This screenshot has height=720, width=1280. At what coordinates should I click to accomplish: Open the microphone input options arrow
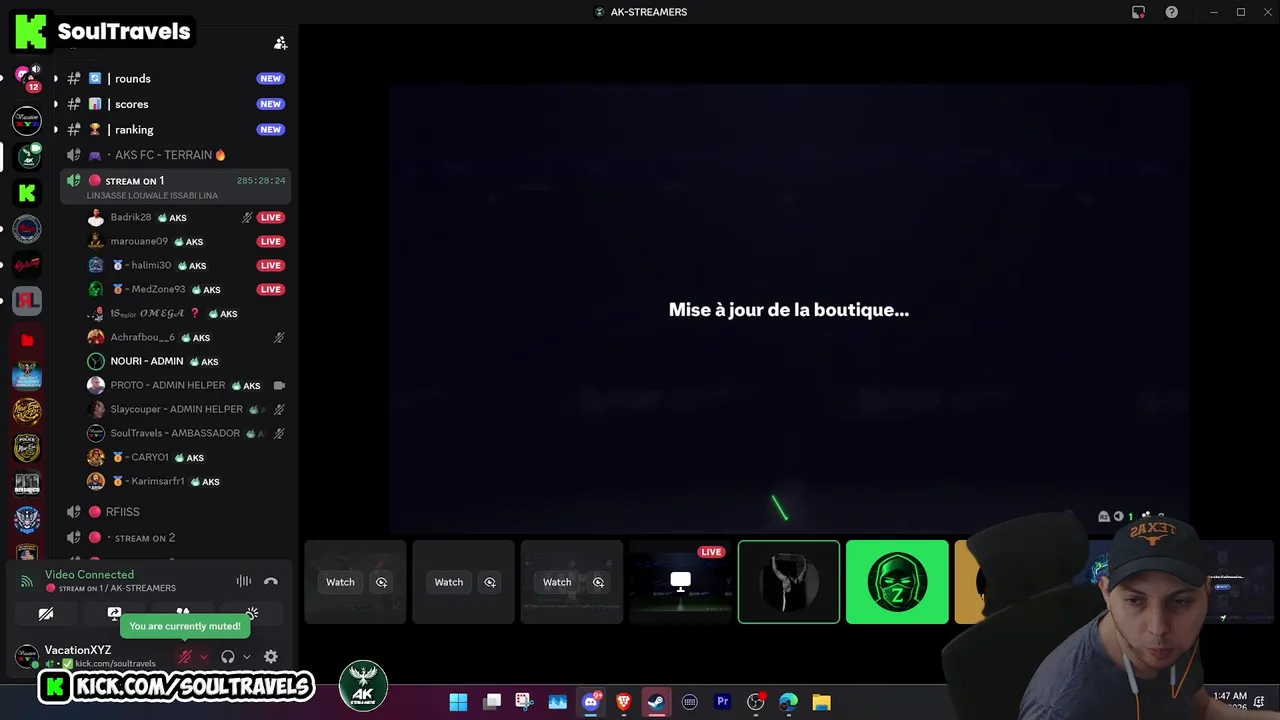pos(203,657)
